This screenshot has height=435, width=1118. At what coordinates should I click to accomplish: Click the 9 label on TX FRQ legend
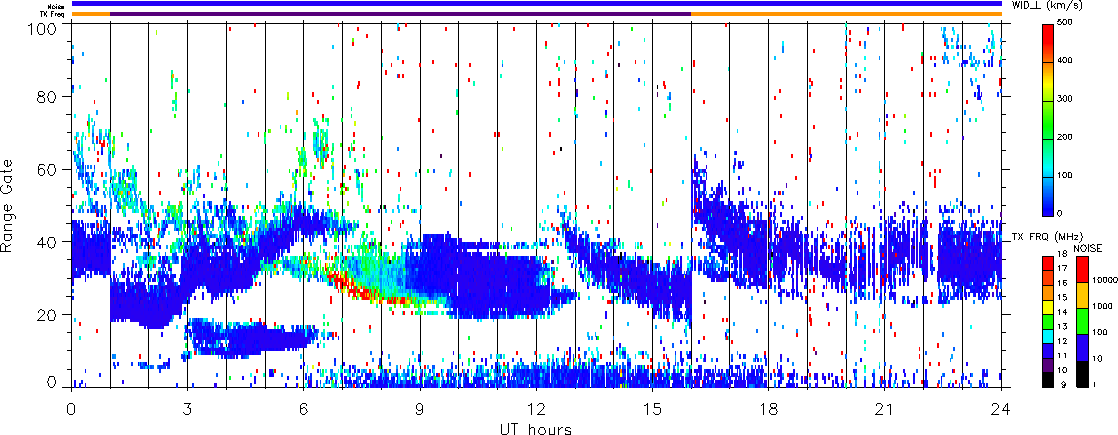point(1063,384)
